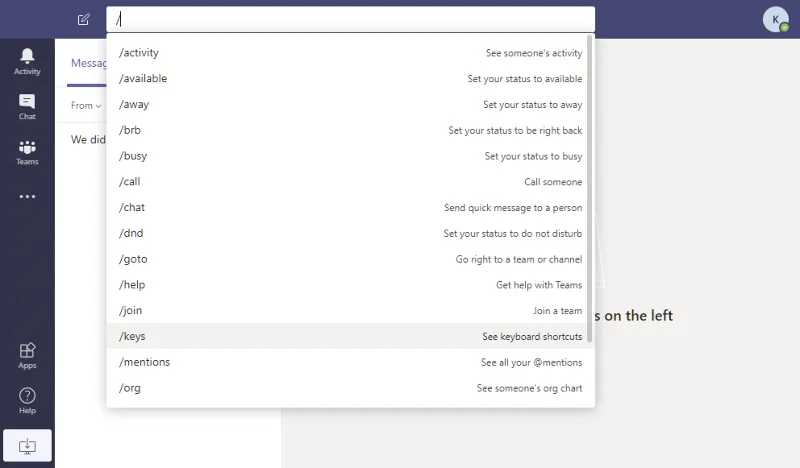The width and height of the screenshot is (800, 468).
Task: Open Teams in the sidebar
Action: point(27,152)
